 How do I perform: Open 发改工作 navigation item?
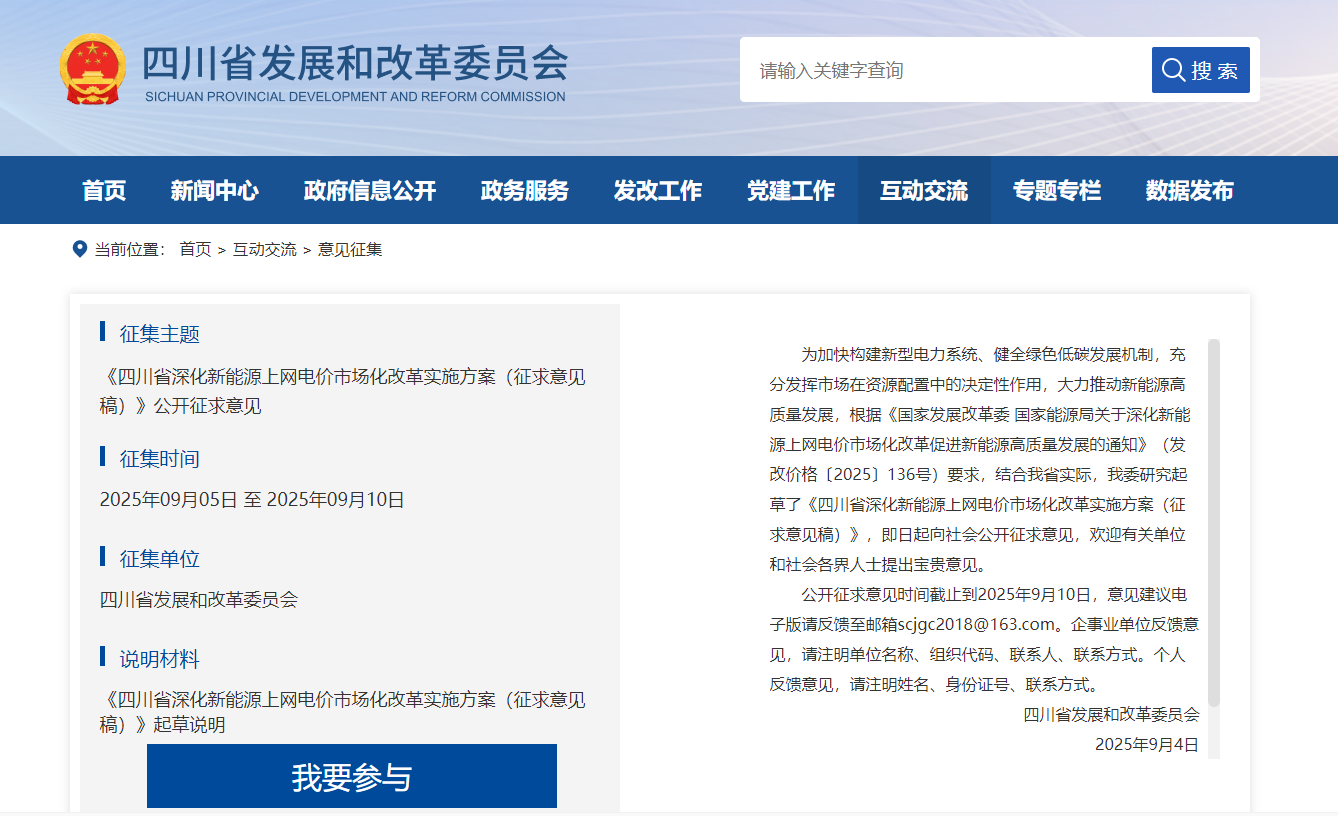point(657,191)
